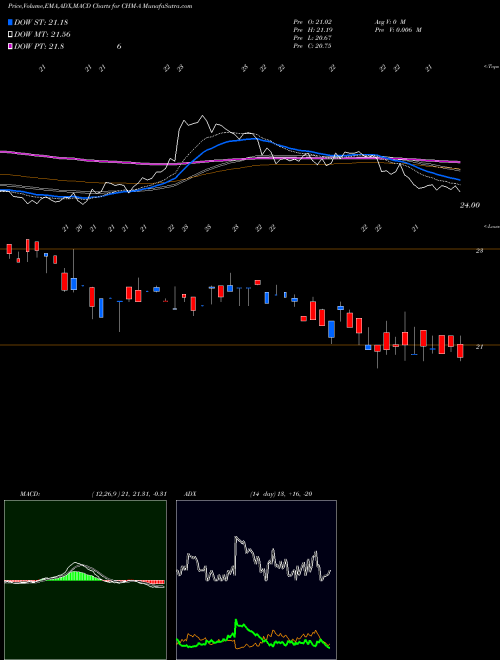500x660 pixels.
Task: Click the ADX '(14 day) 18, +16, -20' values
Action: coord(281,494)
